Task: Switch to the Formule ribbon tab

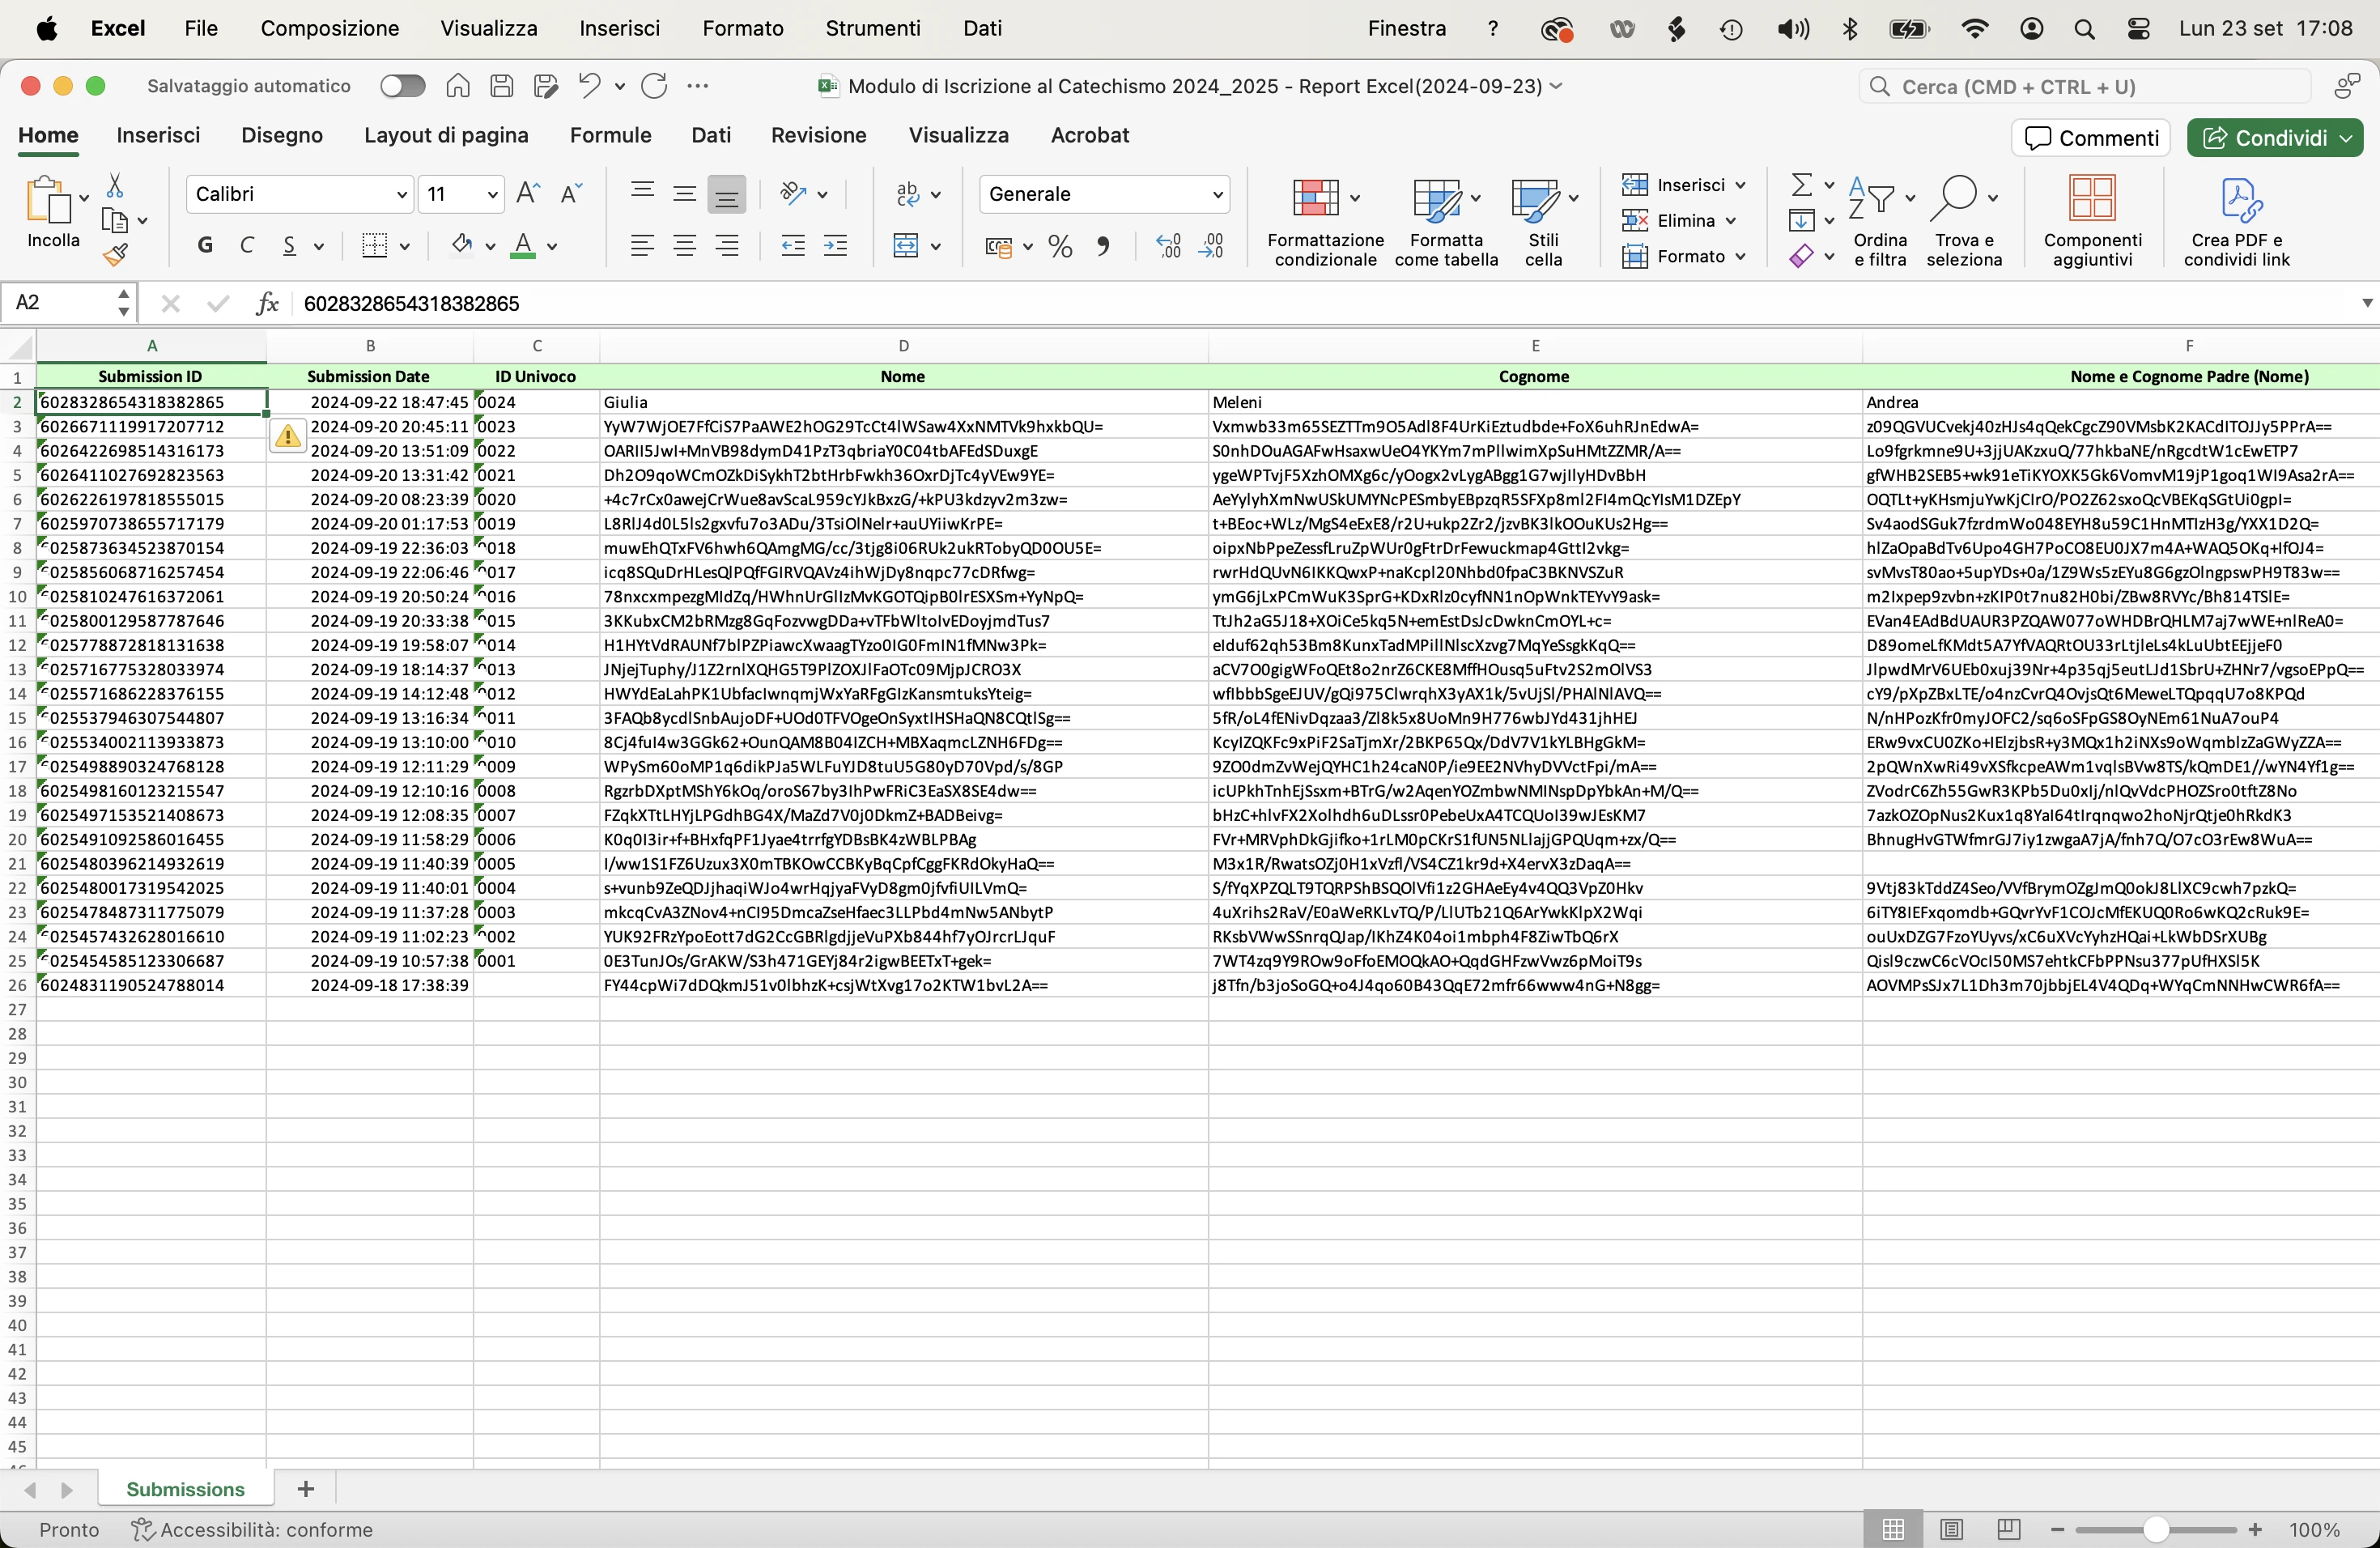Action: coord(610,135)
